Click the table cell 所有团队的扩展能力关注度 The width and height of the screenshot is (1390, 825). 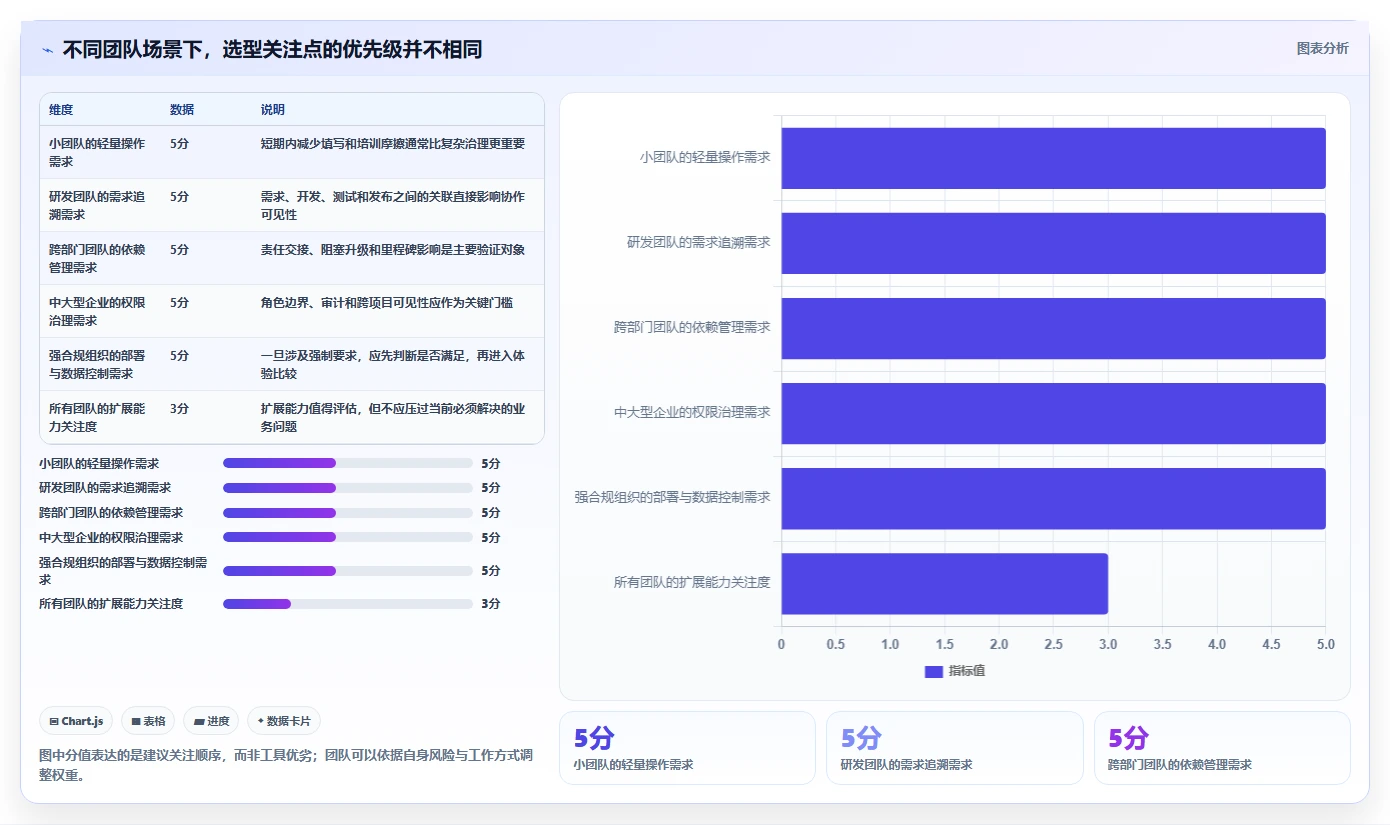point(97,417)
